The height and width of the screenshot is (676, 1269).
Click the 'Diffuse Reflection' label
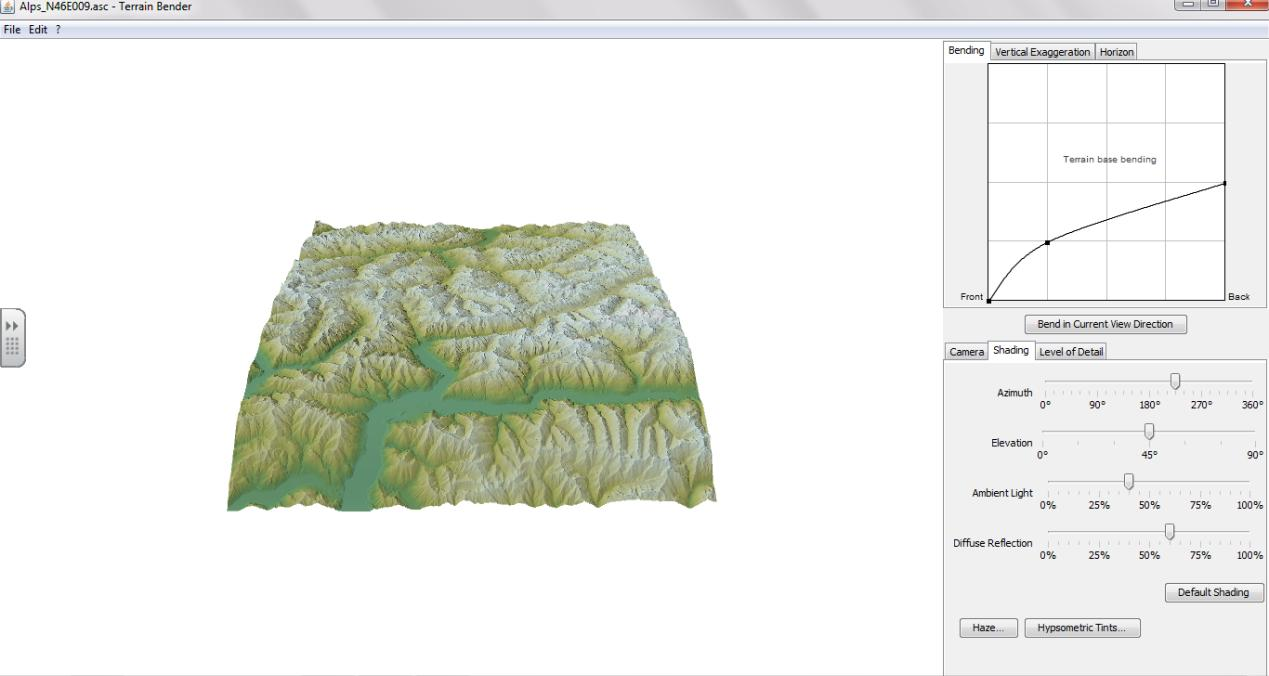coord(992,543)
